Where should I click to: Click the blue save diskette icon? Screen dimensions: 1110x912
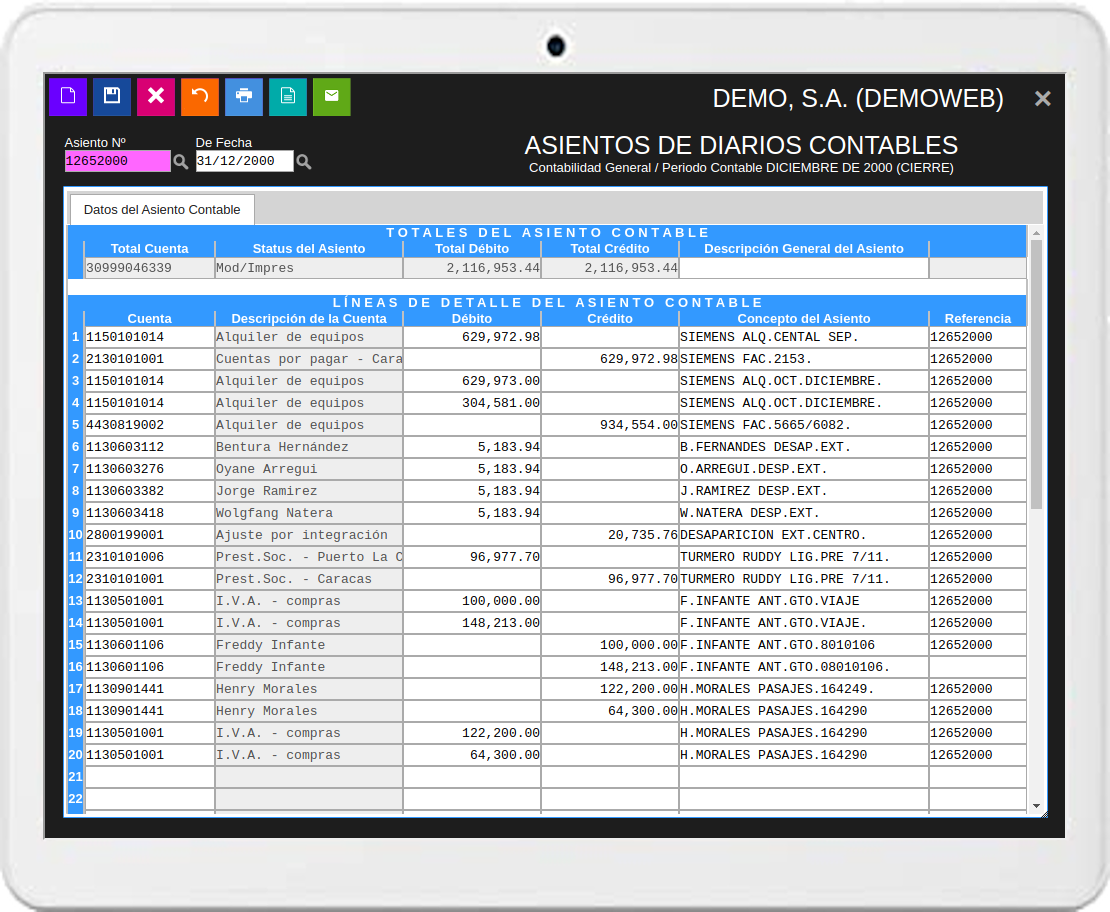[112, 96]
